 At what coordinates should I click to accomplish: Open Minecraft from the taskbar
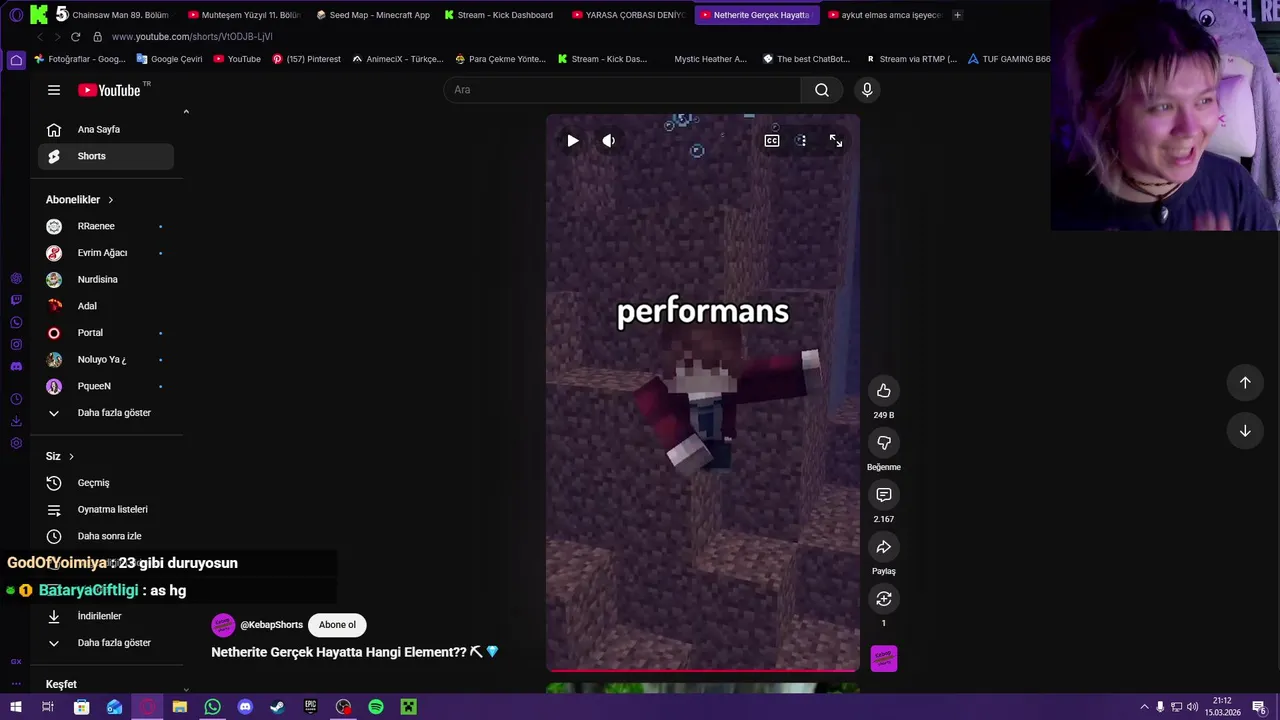tap(408, 707)
